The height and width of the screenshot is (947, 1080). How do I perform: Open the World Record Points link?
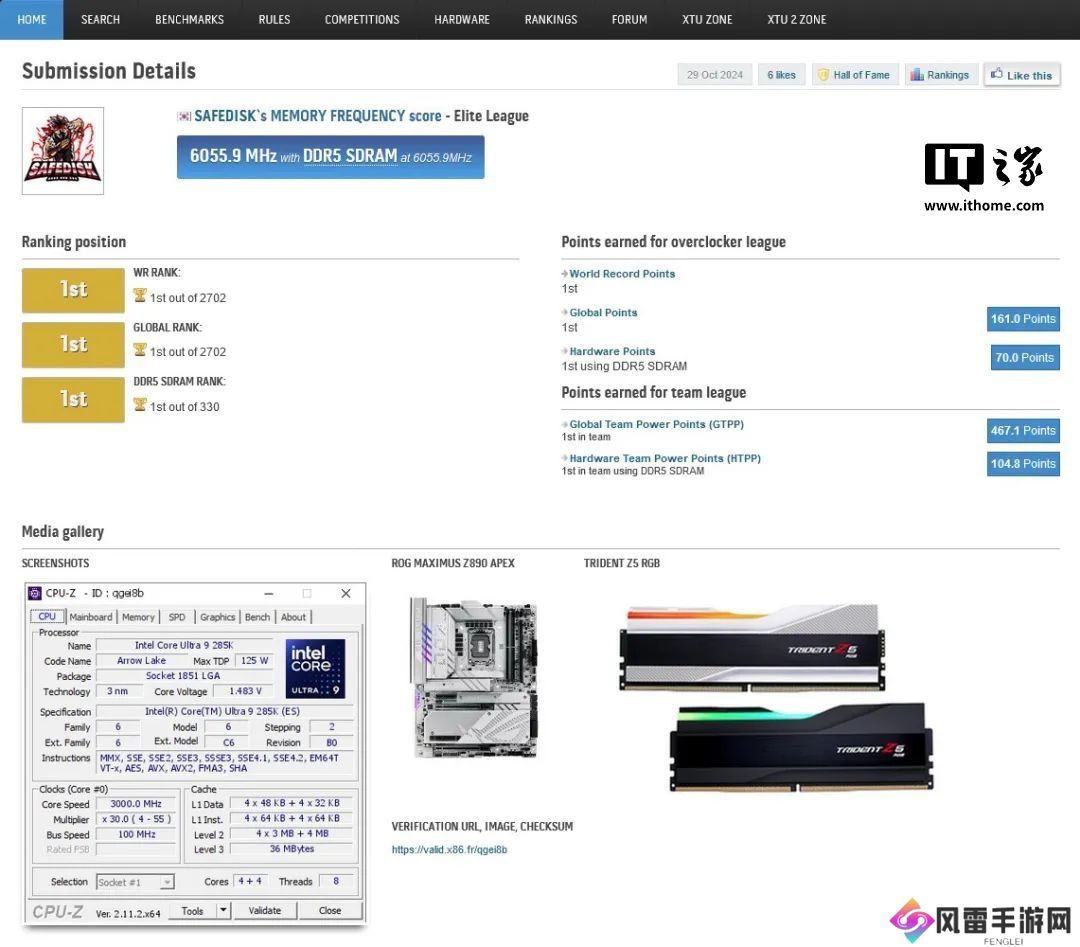coord(622,273)
